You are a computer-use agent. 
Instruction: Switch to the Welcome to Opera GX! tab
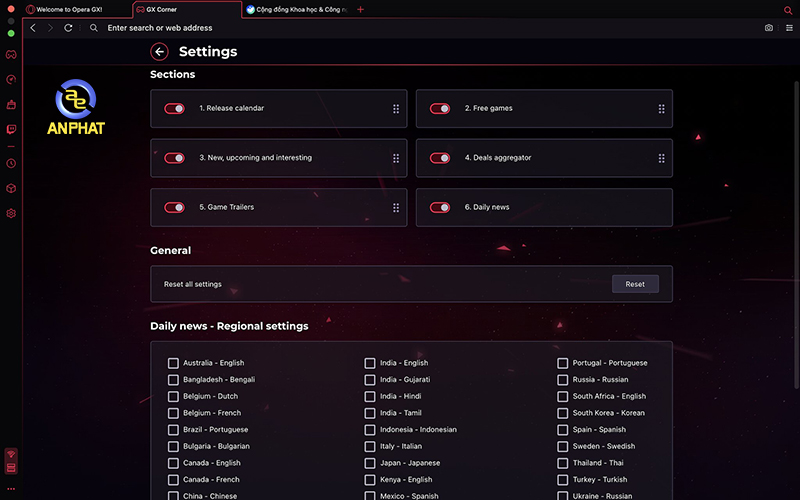coord(72,9)
